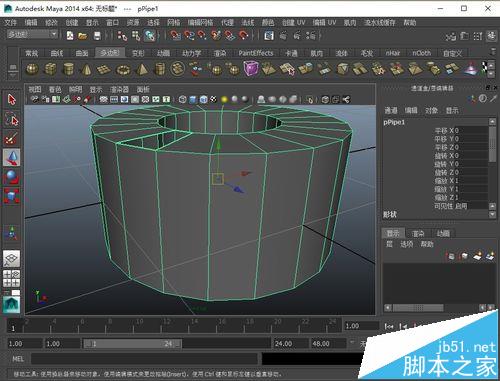Choose the Lasso select tool
The width and height of the screenshot is (500, 381).
pos(12,119)
